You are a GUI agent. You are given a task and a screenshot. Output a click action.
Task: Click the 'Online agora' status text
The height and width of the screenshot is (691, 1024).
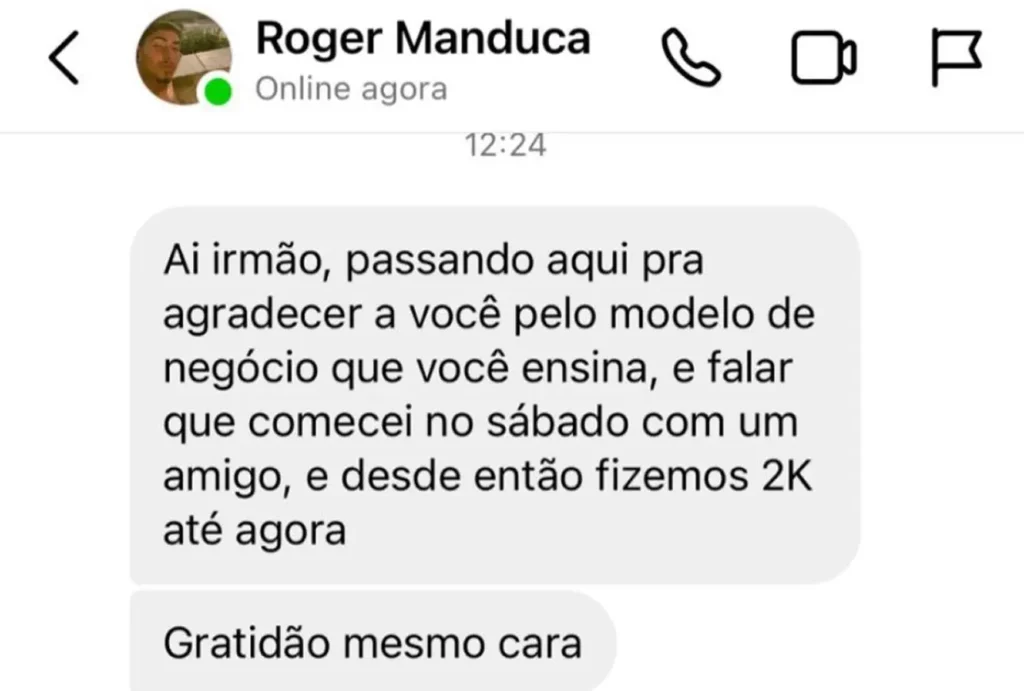coord(351,89)
